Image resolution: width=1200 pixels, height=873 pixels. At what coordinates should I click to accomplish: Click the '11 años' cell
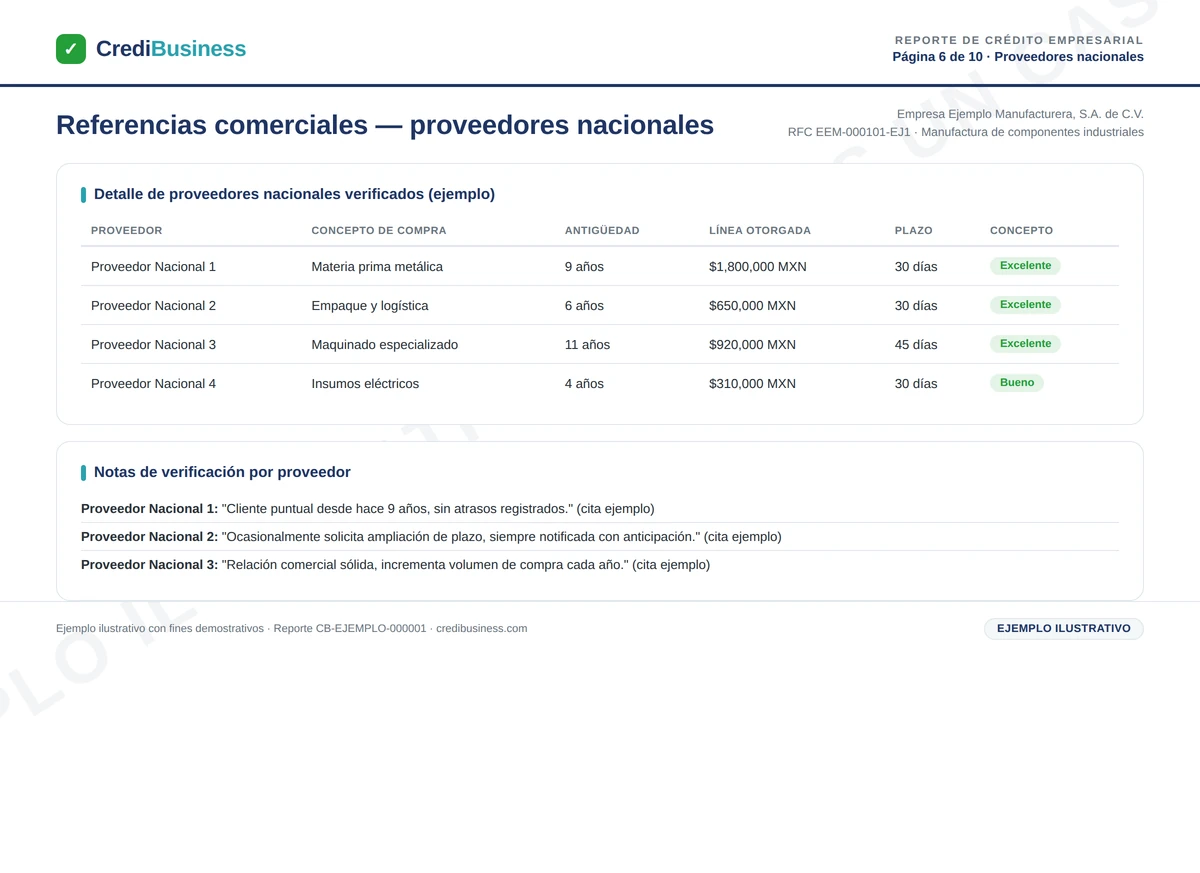click(x=587, y=345)
